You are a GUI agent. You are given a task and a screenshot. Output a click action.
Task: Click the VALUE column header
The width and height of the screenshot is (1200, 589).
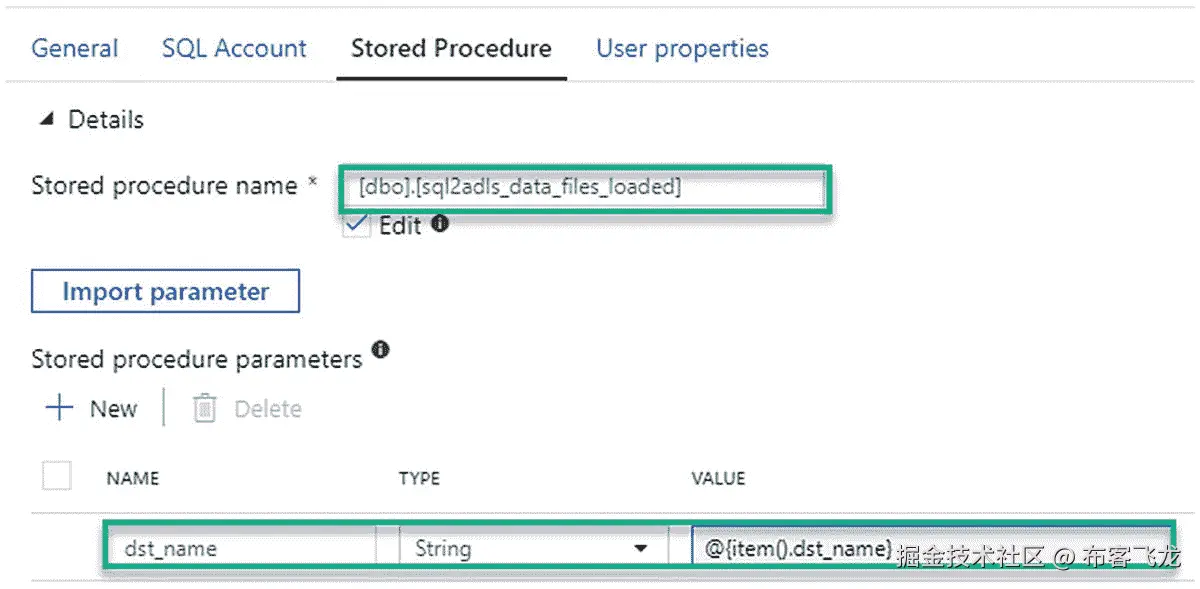click(718, 478)
